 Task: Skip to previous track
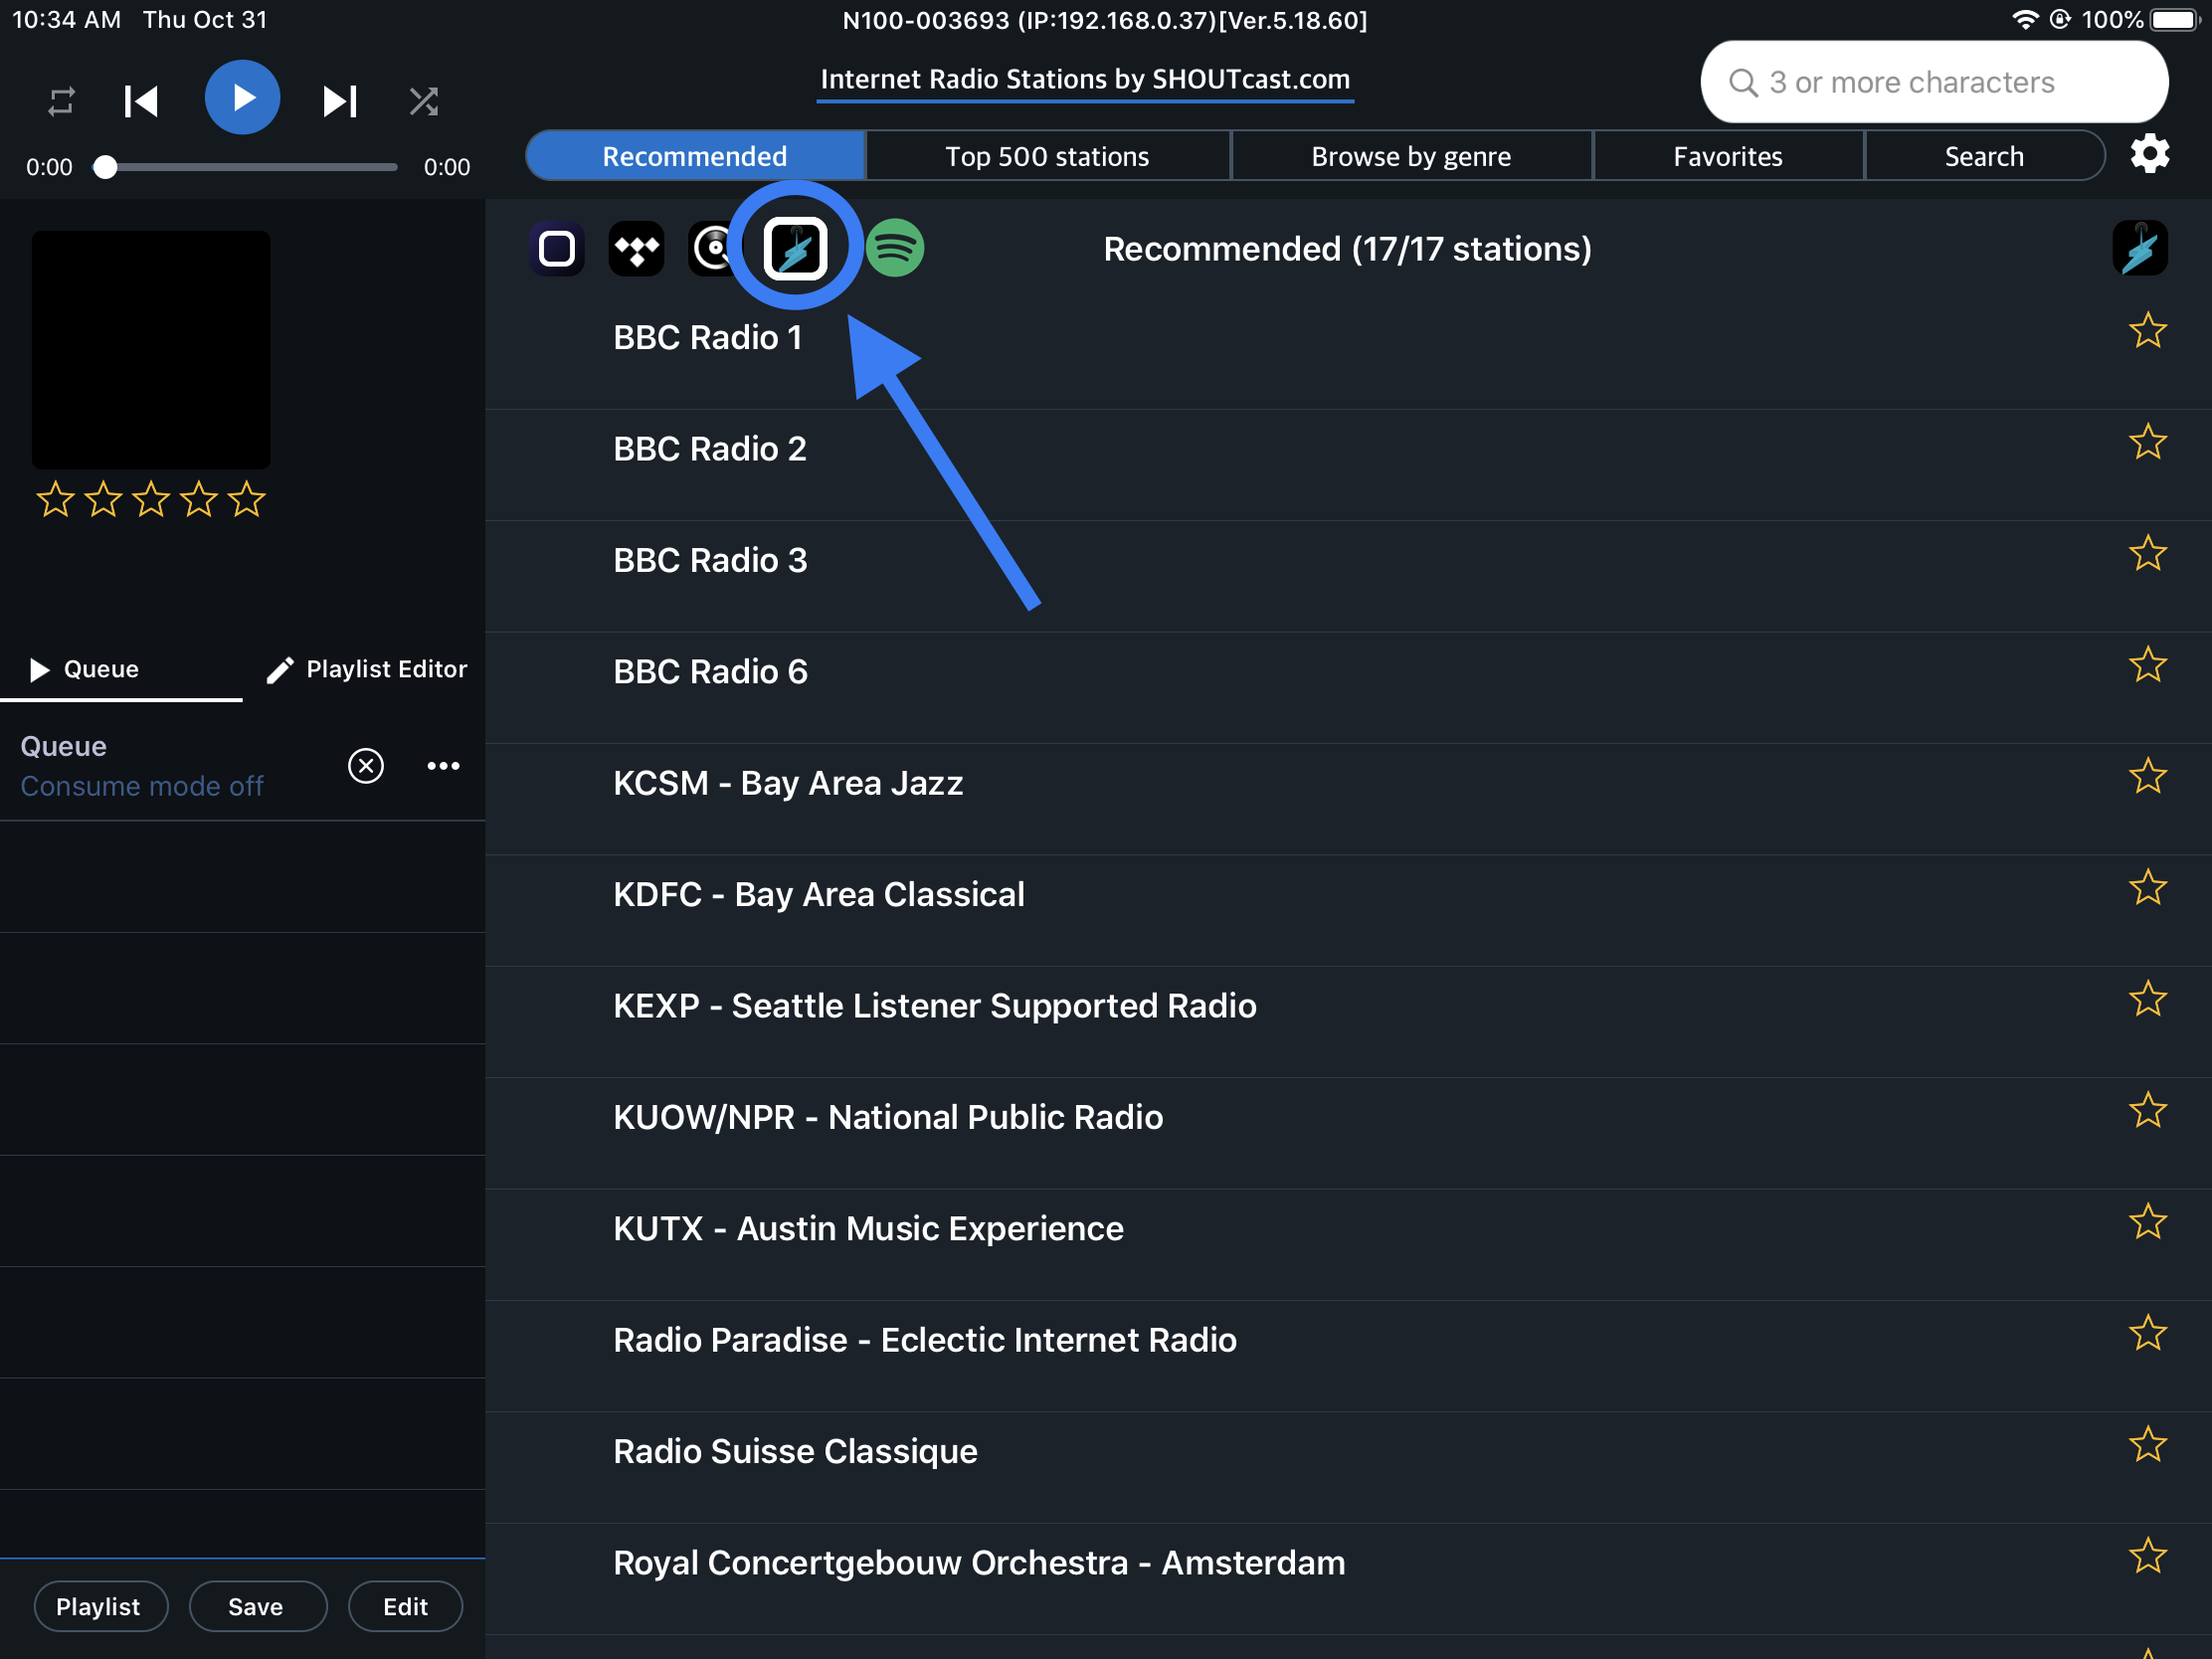coord(141,101)
